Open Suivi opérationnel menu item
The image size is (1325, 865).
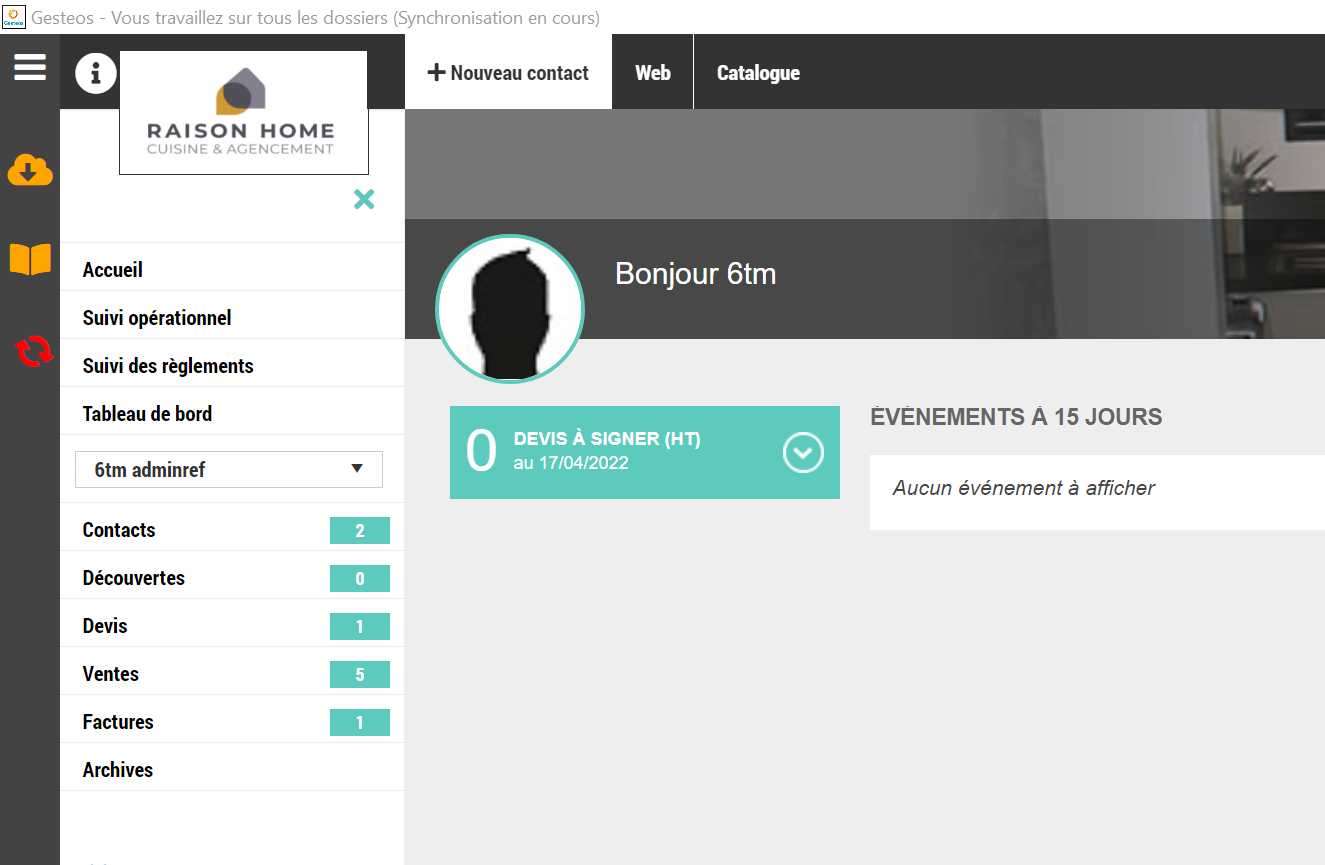(157, 318)
